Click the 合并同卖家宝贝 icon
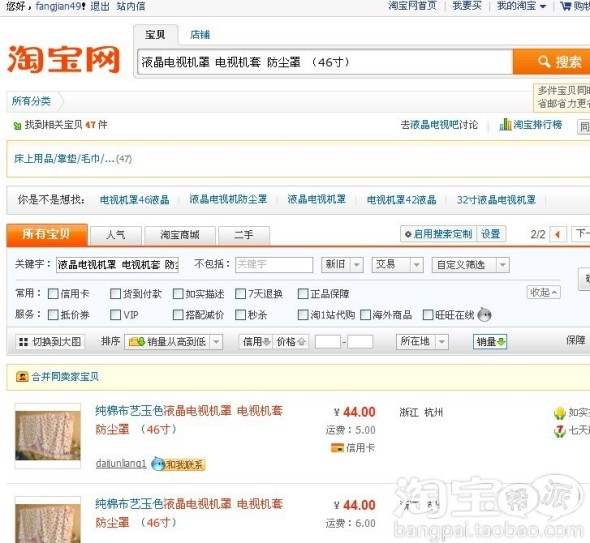Viewport: 590px width, 543px height. point(22,376)
